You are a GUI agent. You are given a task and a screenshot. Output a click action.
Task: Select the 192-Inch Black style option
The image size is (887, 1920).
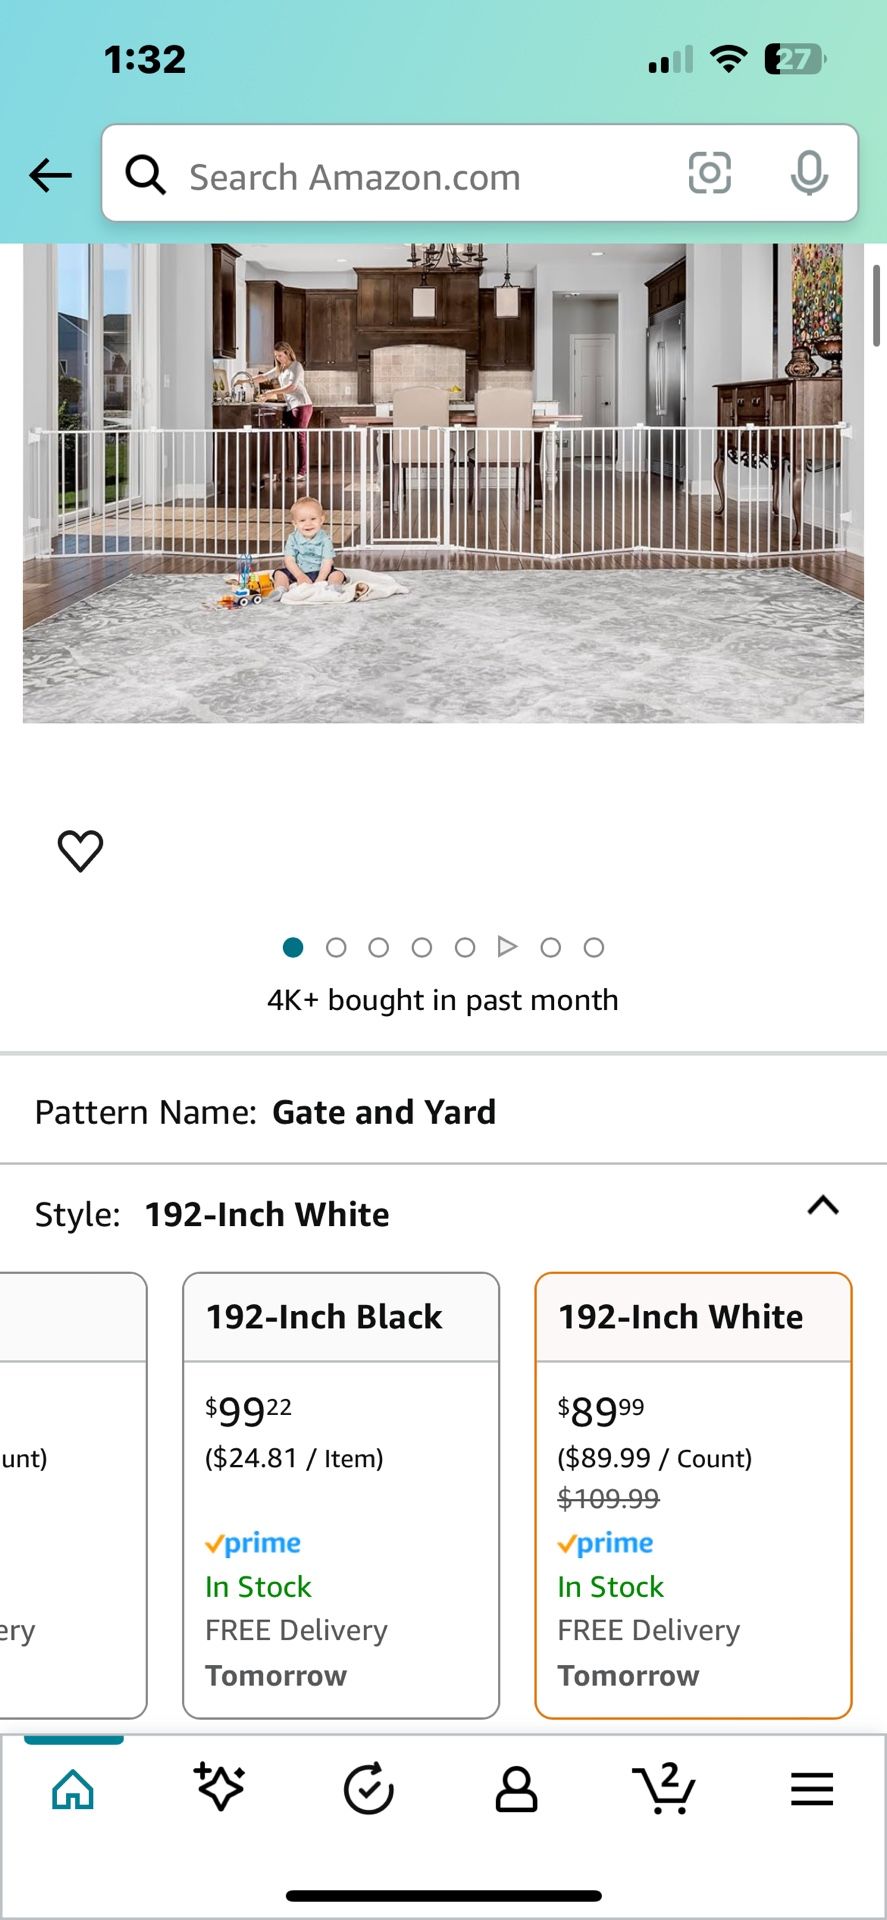[341, 1494]
